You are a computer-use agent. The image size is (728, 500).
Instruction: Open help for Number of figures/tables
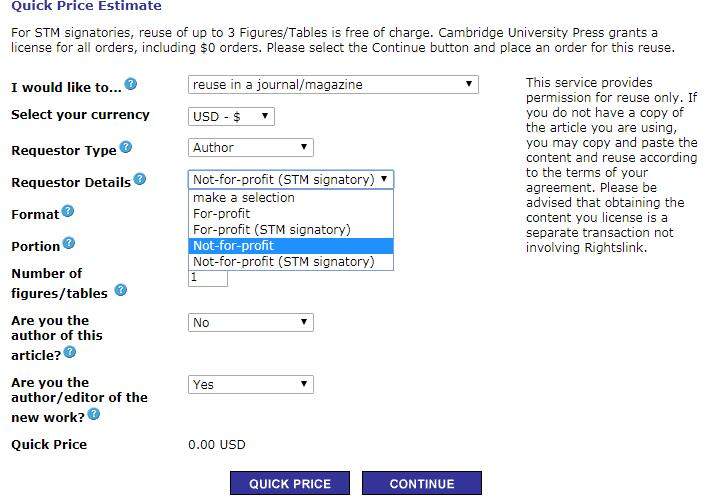120,291
